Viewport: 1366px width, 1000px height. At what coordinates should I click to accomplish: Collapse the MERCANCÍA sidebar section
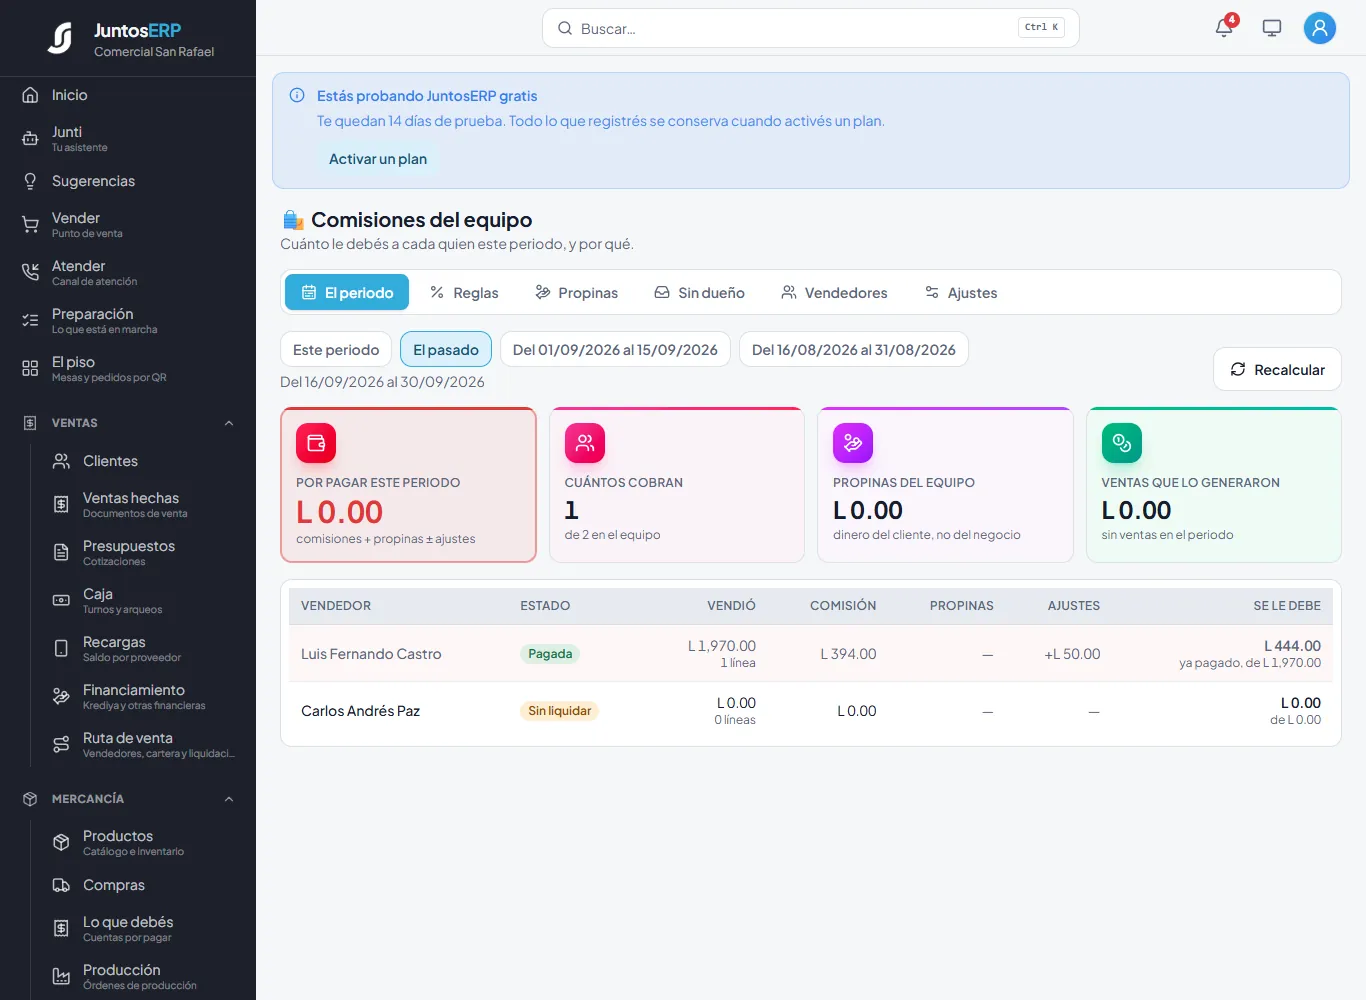pyautogui.click(x=229, y=799)
